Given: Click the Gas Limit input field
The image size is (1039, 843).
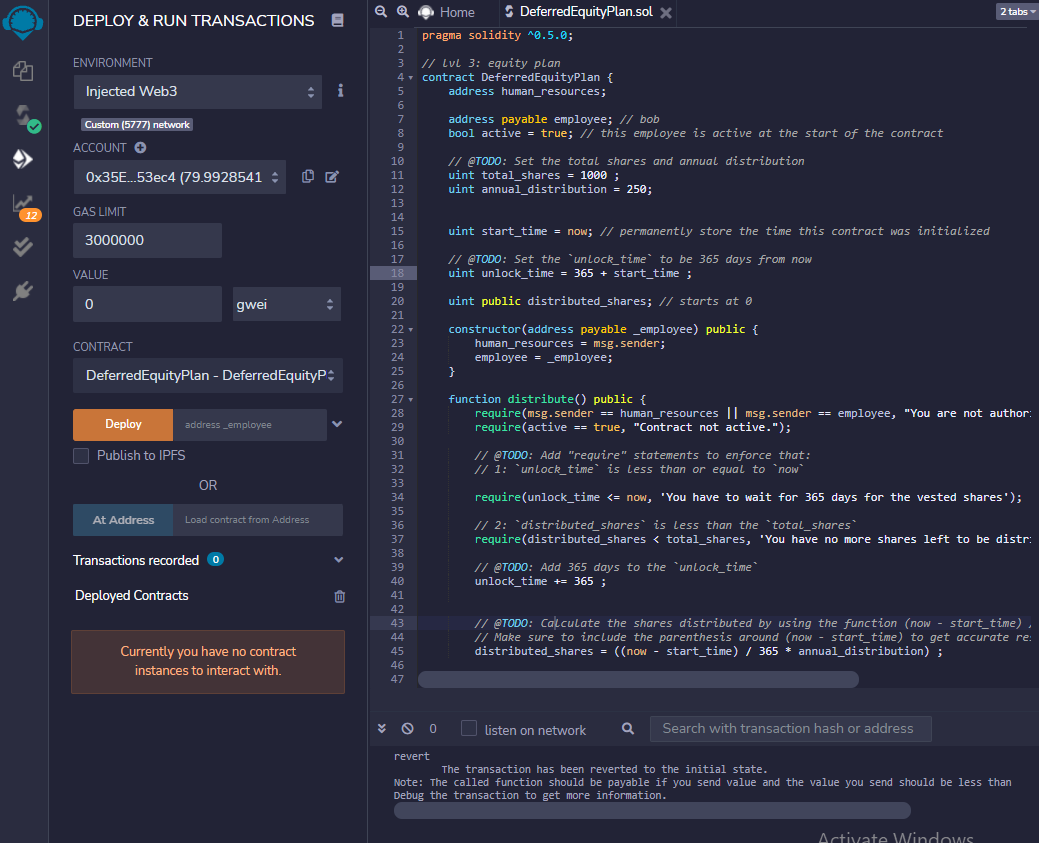Looking at the screenshot, I should click(147, 241).
